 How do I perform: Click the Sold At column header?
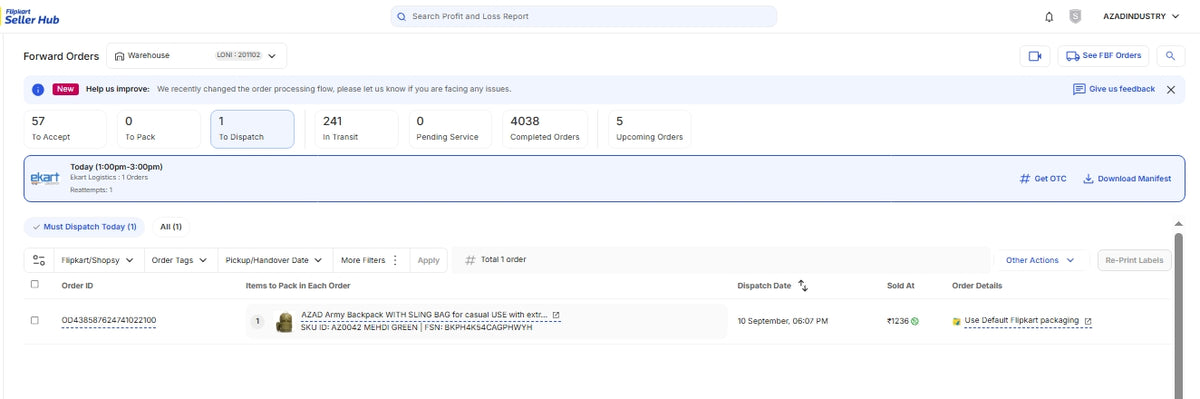[x=901, y=286]
